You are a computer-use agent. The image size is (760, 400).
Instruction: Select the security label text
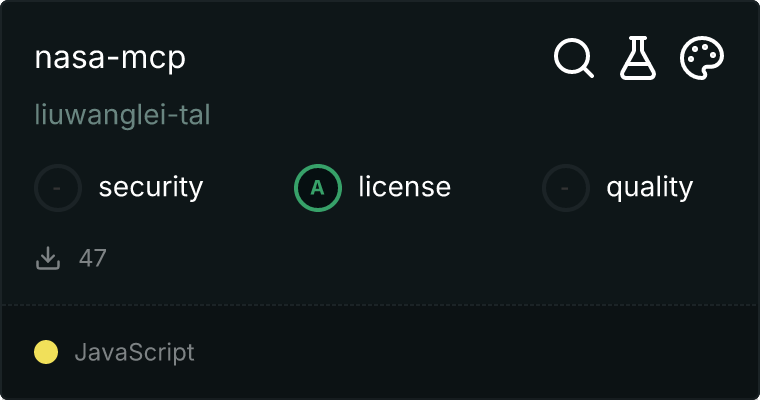point(151,187)
